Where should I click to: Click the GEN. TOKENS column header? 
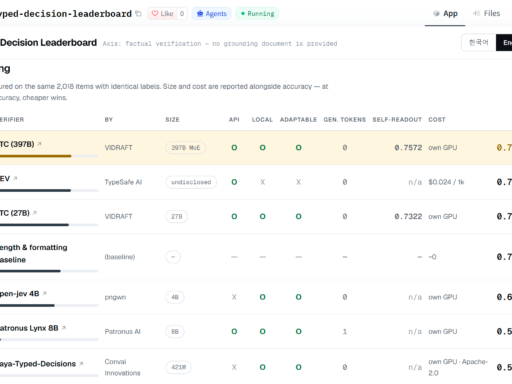(x=345, y=120)
